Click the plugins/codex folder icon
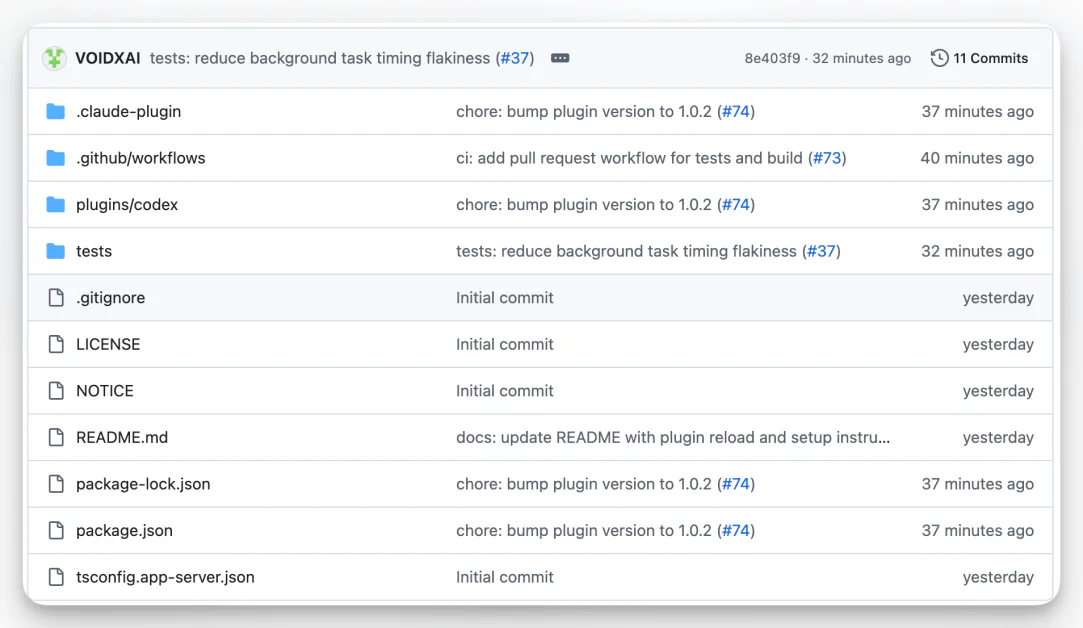This screenshot has width=1083, height=628. (56, 204)
